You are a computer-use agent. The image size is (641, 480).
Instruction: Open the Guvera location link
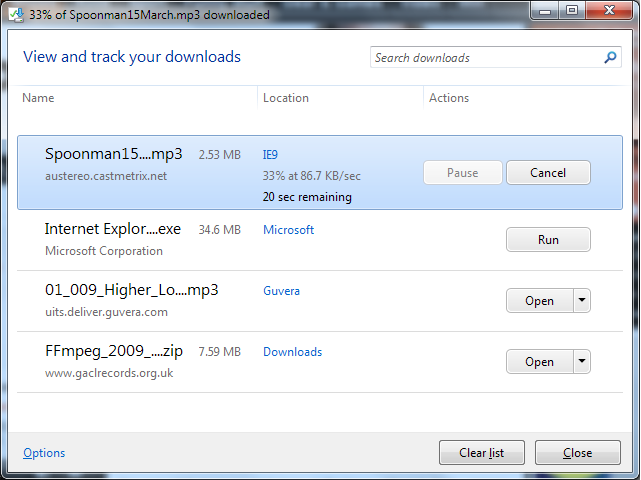coord(281,291)
